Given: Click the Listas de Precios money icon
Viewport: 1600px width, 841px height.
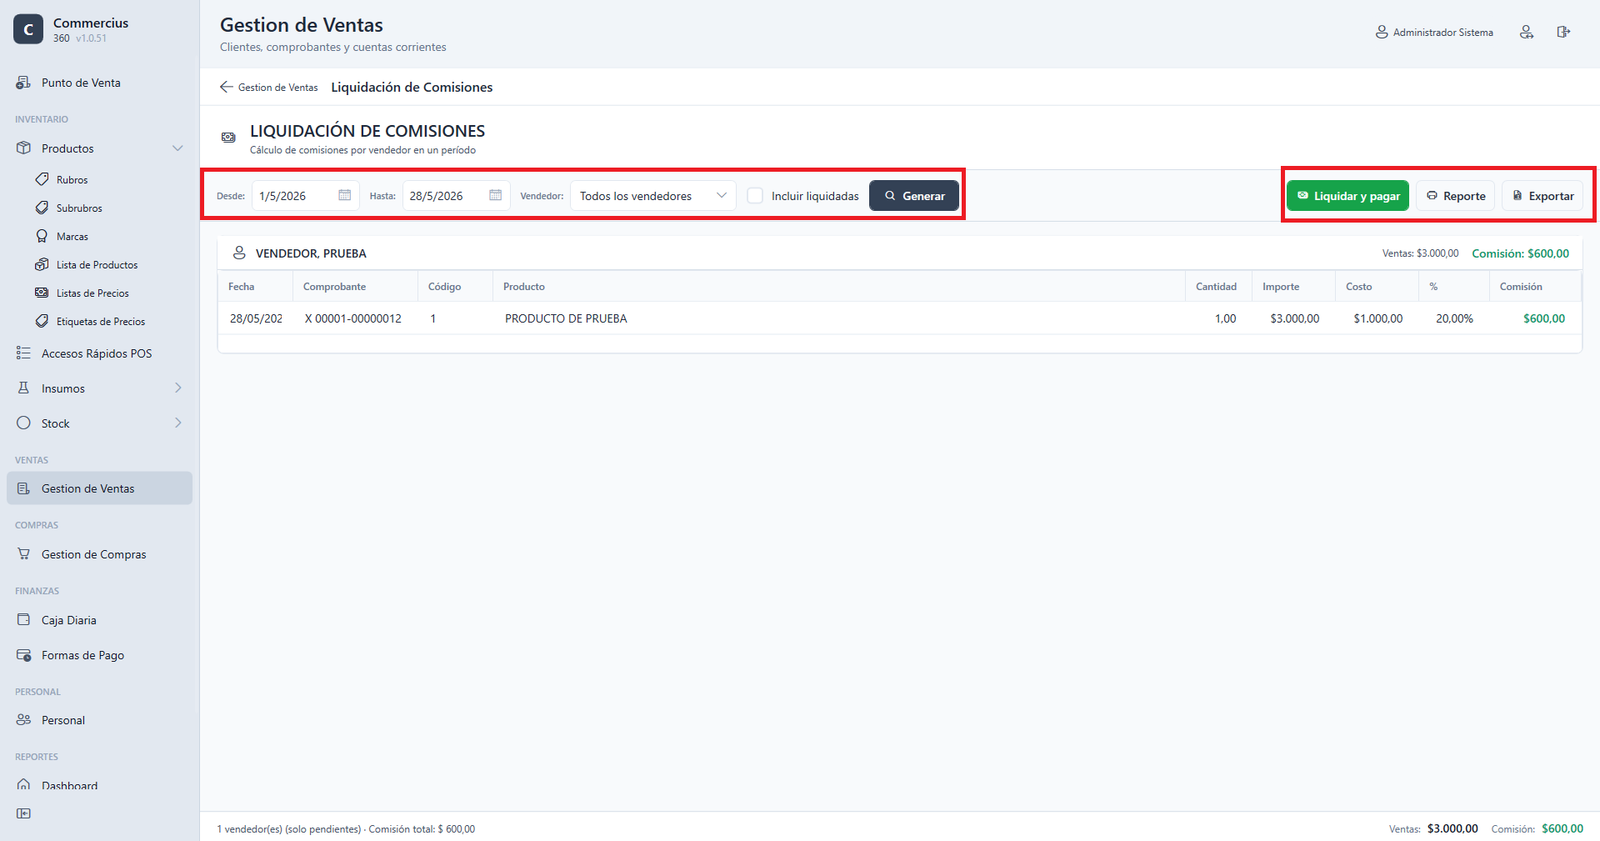Looking at the screenshot, I should 42,293.
